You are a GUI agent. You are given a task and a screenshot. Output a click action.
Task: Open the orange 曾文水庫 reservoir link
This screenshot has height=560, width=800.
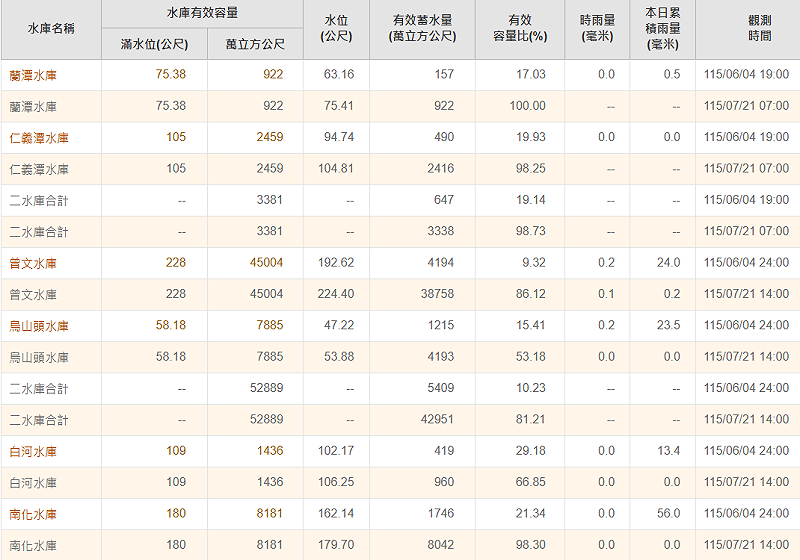coord(33,264)
